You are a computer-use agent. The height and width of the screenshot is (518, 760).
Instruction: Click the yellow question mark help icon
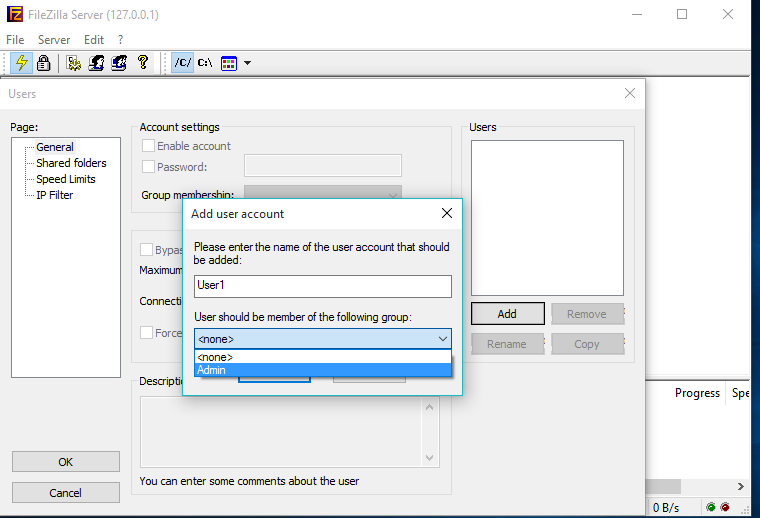point(143,62)
